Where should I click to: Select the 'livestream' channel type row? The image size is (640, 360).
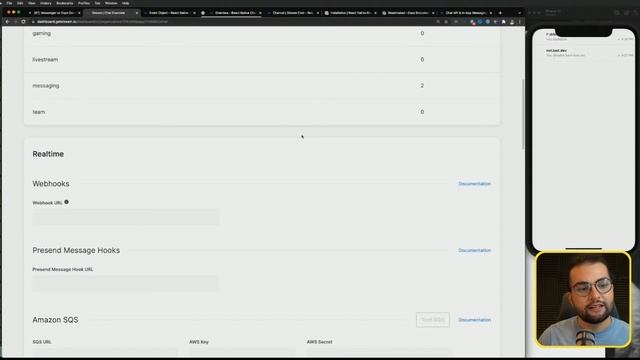click(262, 60)
